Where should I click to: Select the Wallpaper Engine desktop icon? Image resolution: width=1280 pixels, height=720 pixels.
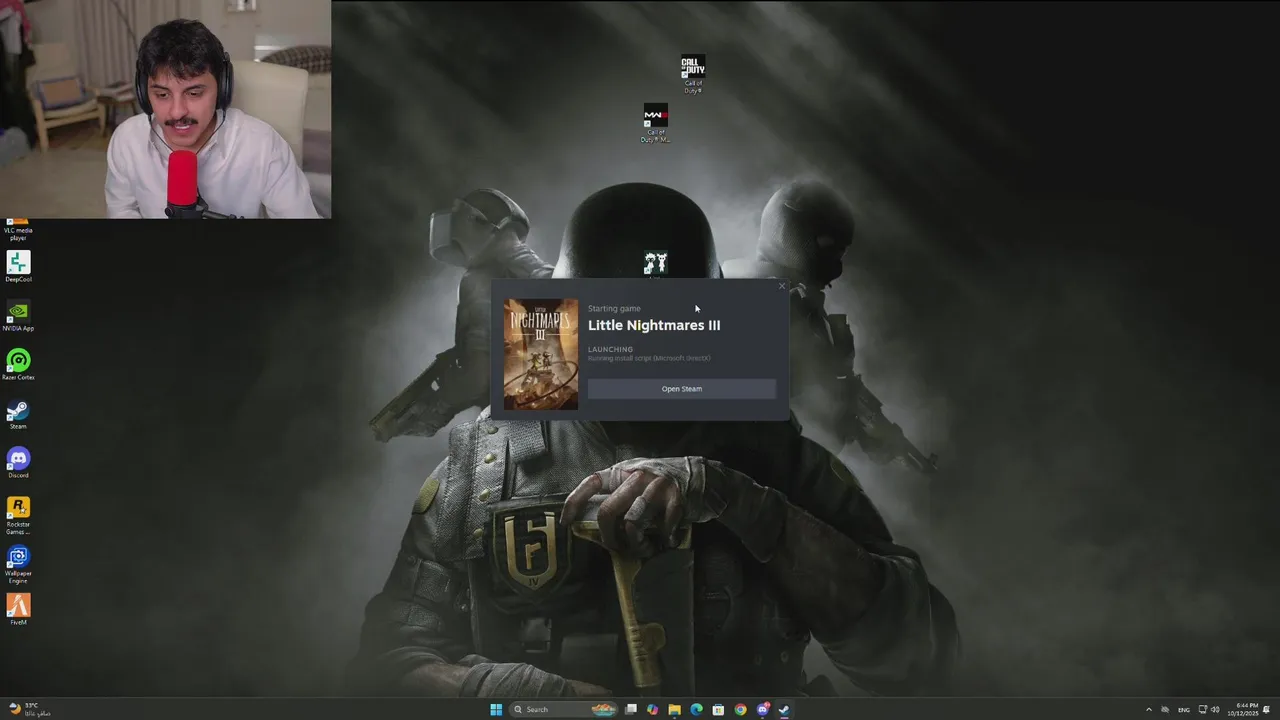[x=18, y=565]
